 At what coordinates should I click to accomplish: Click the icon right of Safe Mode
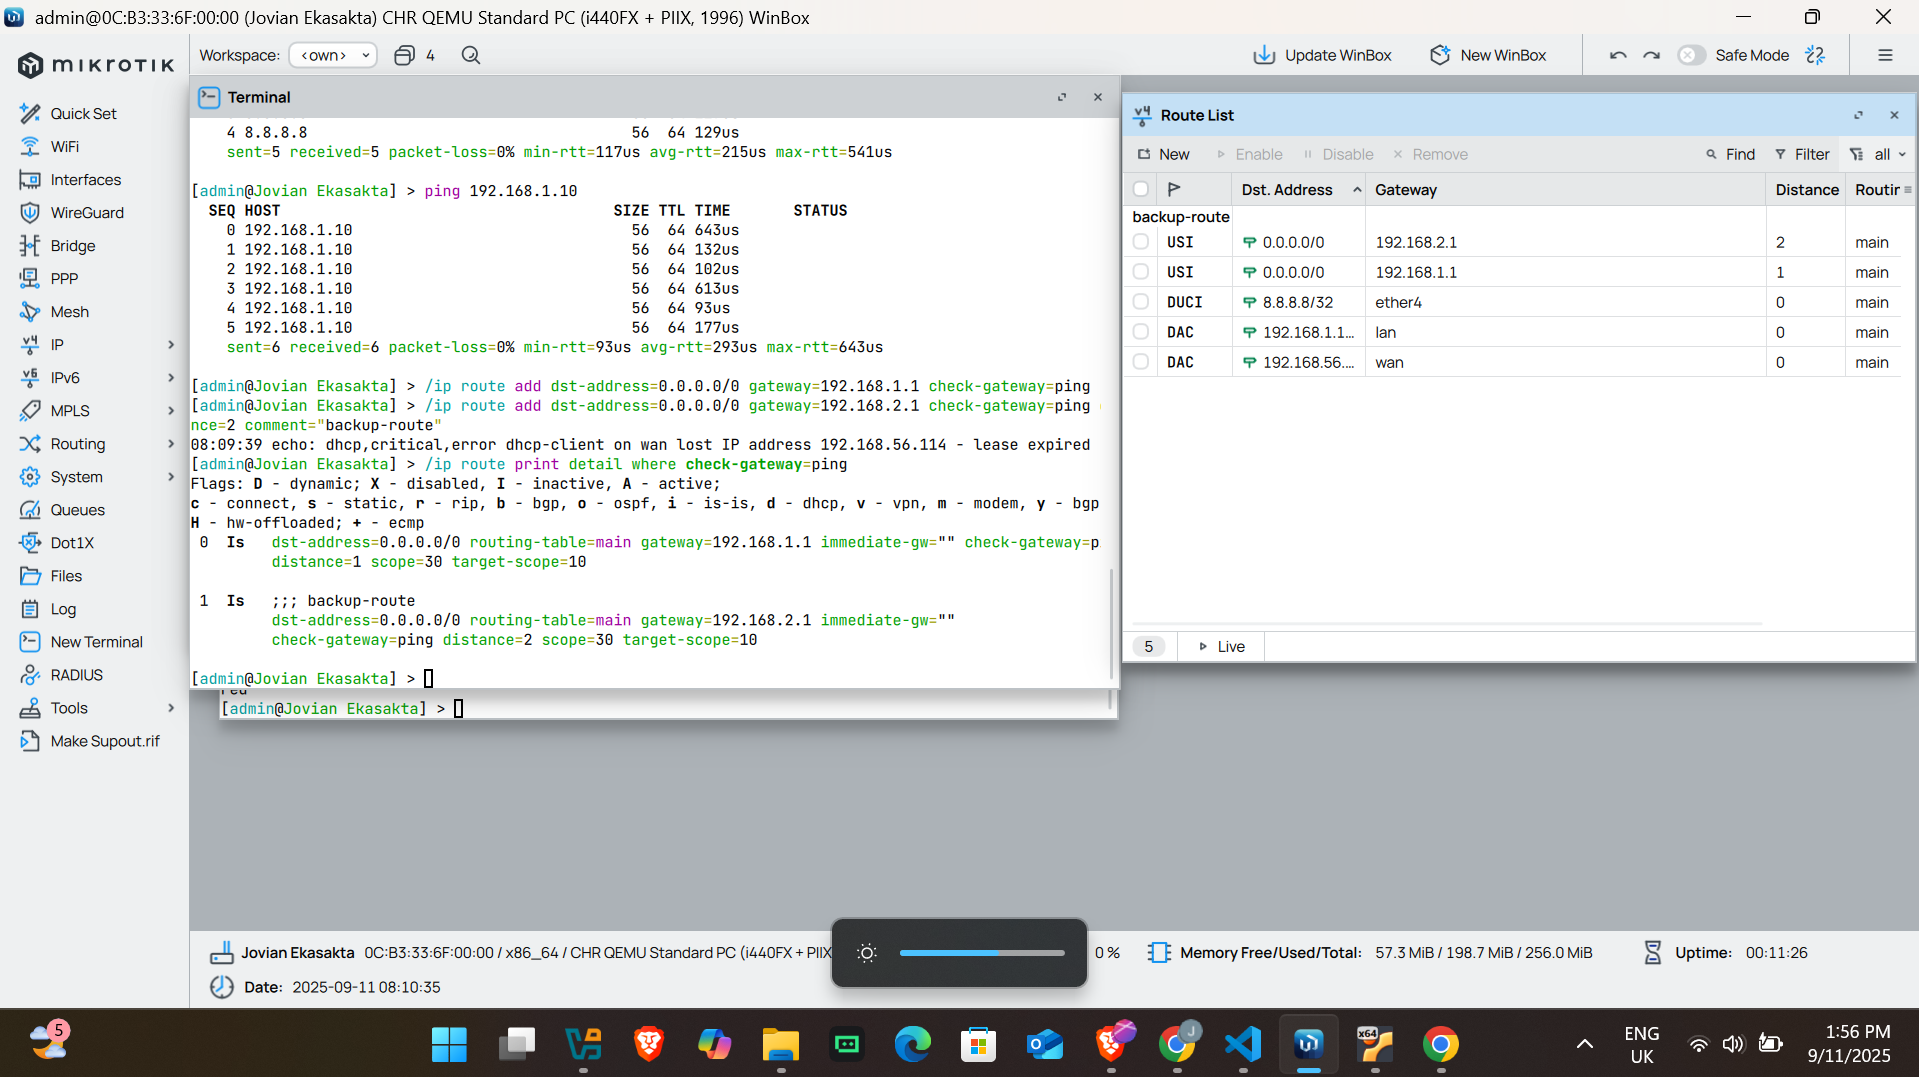[1816, 55]
